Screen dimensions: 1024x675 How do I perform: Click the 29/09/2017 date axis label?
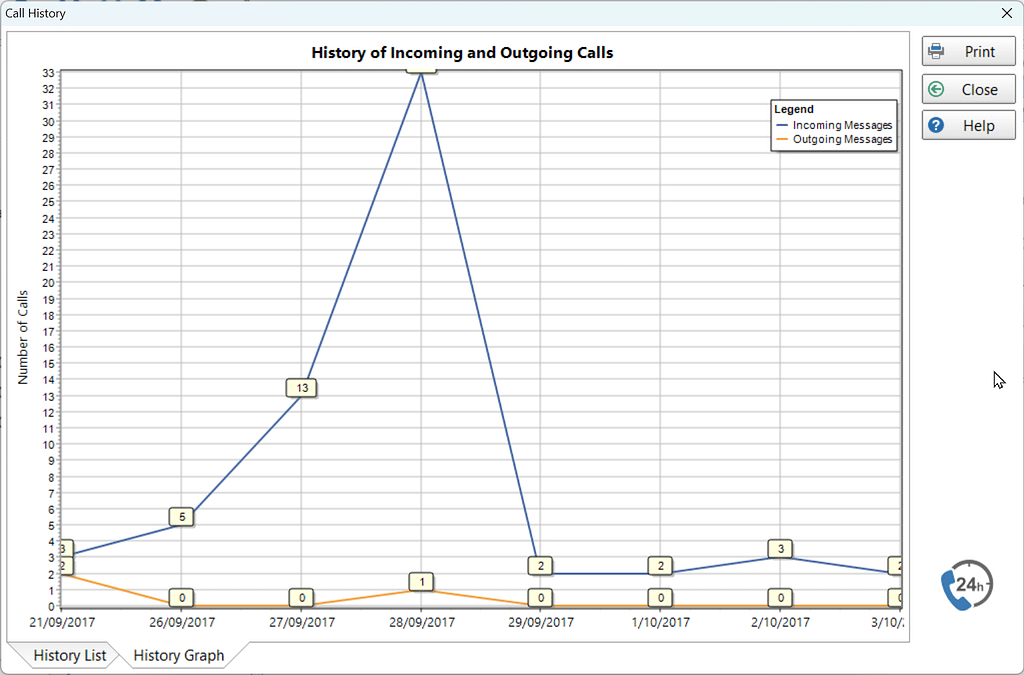[541, 622]
